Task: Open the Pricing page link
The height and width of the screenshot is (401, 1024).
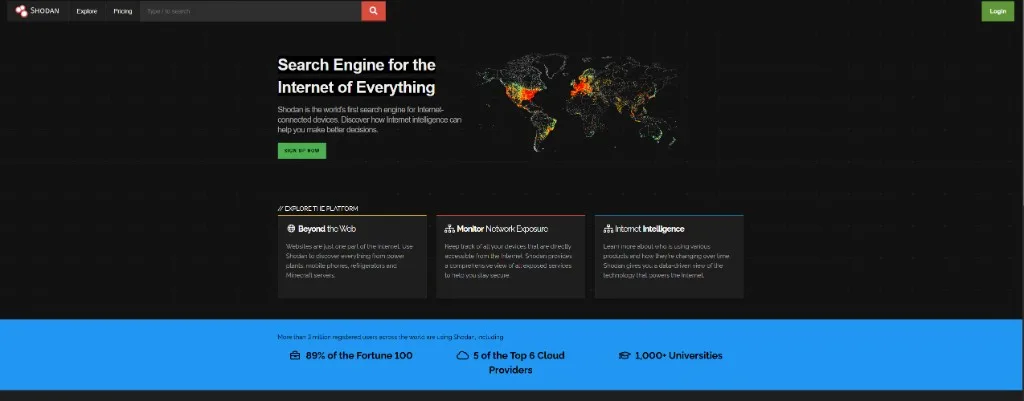Action: click(x=122, y=11)
